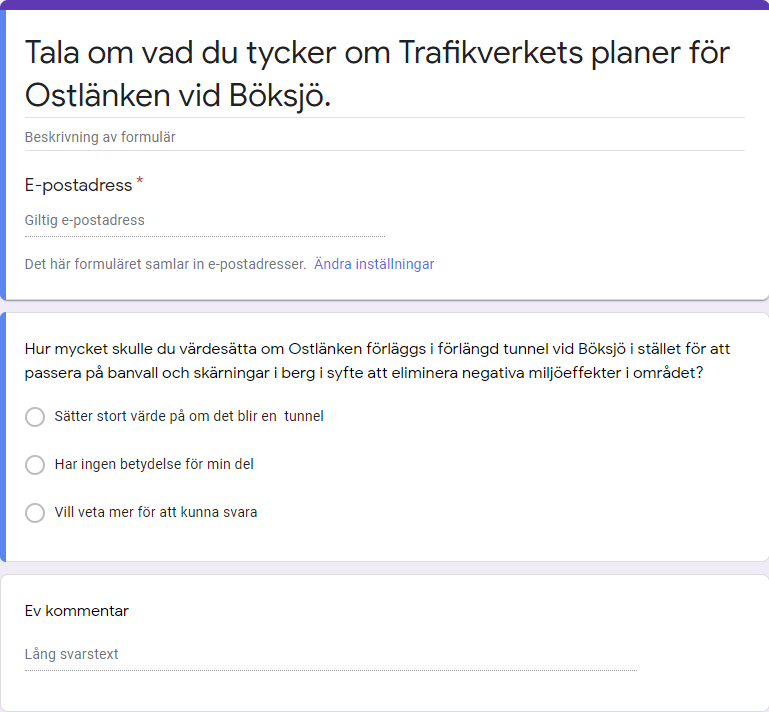
Task: Select the radio circle for 'Vill veta mer för att kunna svara'
Action: [x=35, y=512]
